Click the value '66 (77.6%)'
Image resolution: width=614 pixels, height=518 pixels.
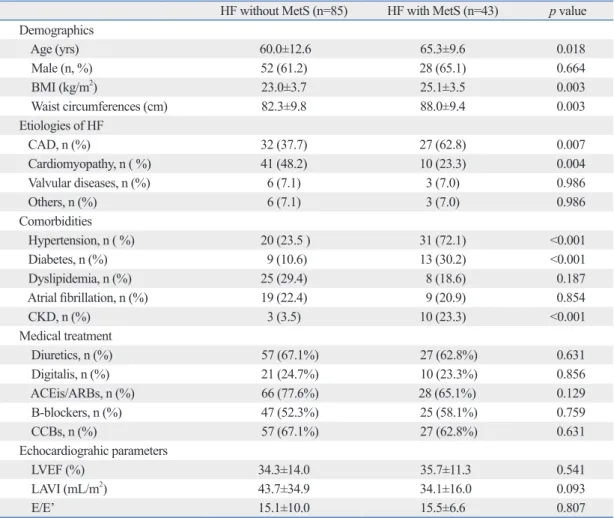click(x=290, y=393)
